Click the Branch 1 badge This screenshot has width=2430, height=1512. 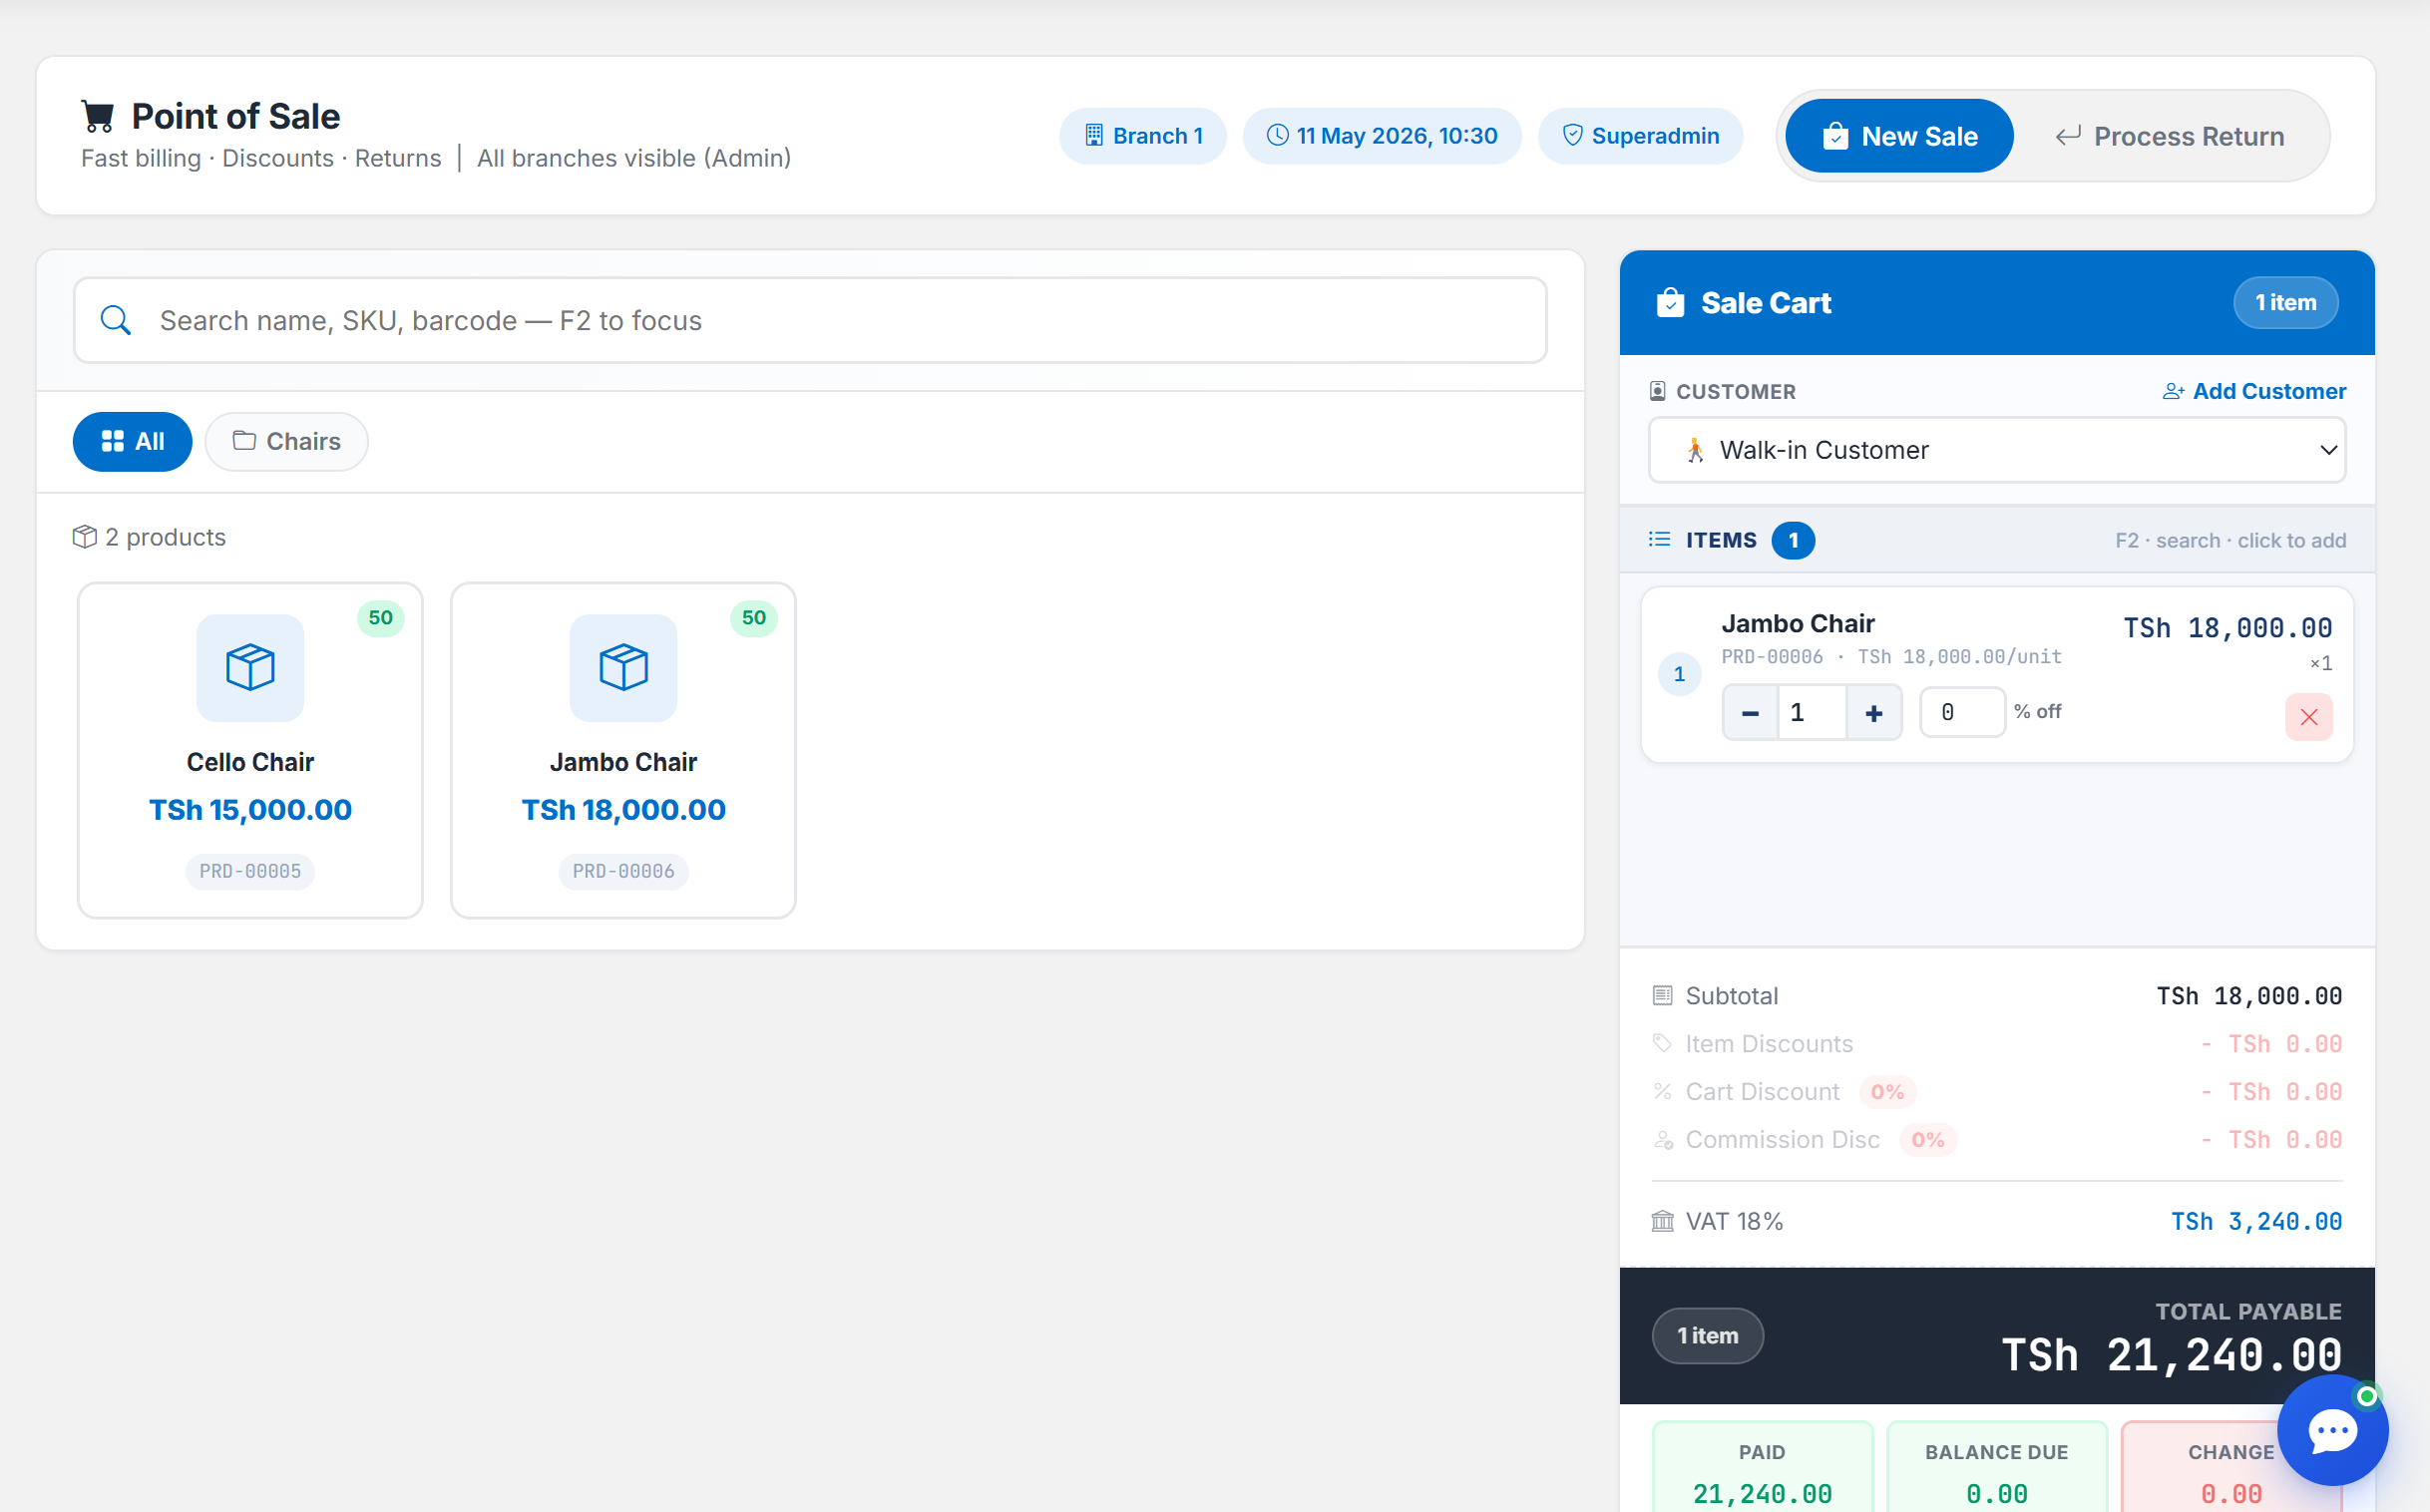click(1142, 136)
